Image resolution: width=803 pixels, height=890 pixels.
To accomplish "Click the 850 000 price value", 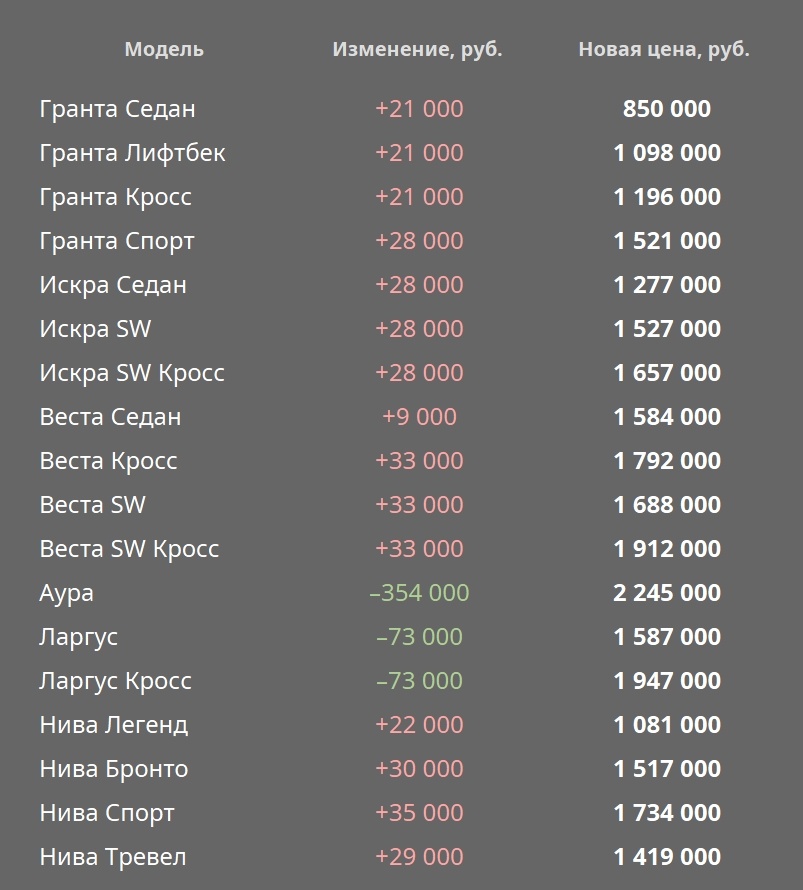I will [667, 109].
